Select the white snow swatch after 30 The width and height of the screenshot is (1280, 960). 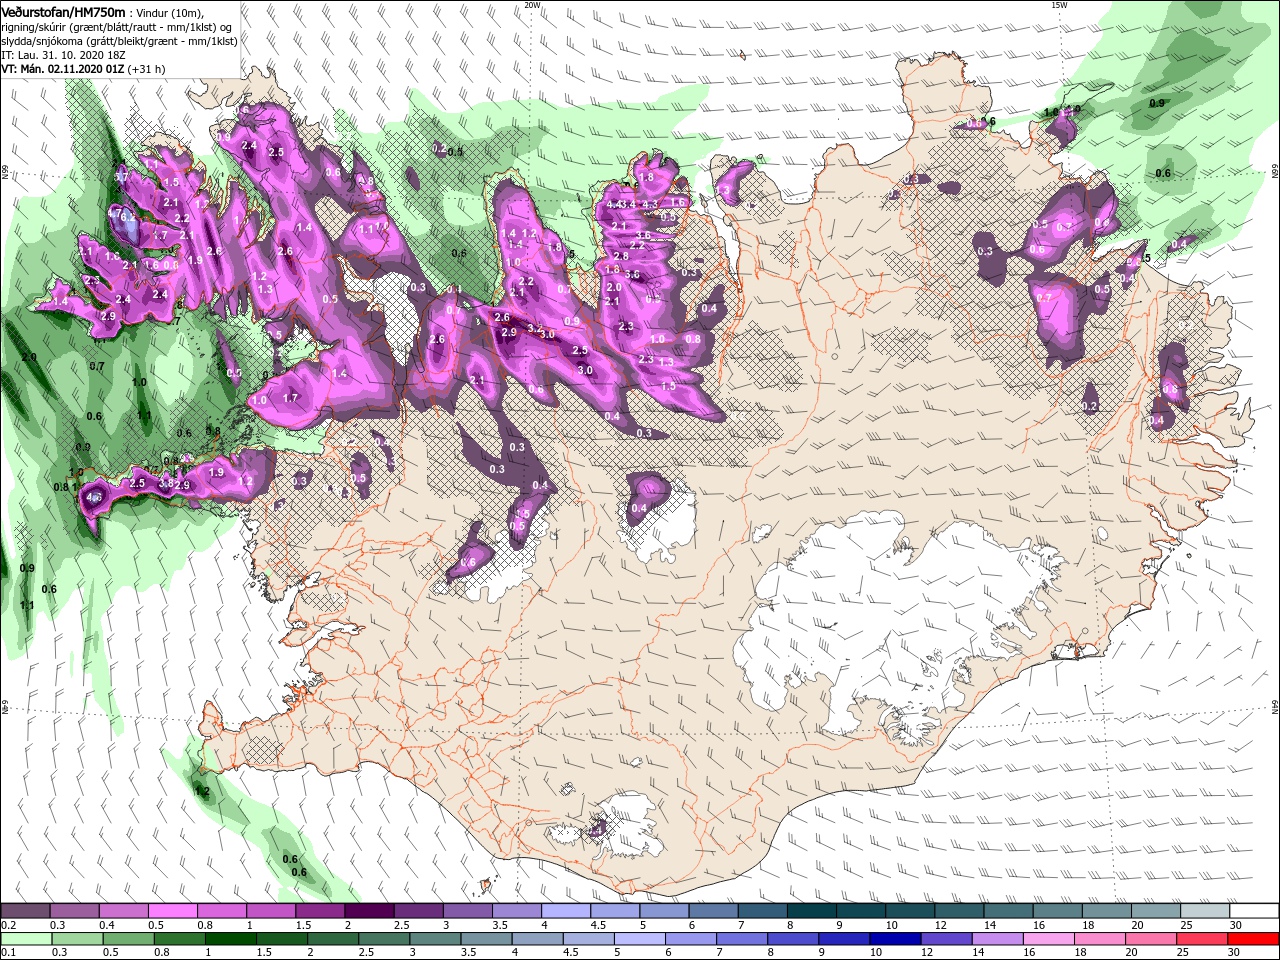(x=1254, y=911)
